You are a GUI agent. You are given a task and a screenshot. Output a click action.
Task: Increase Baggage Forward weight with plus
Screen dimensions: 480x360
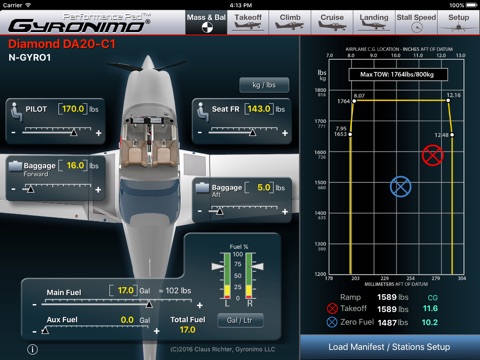click(x=98, y=190)
